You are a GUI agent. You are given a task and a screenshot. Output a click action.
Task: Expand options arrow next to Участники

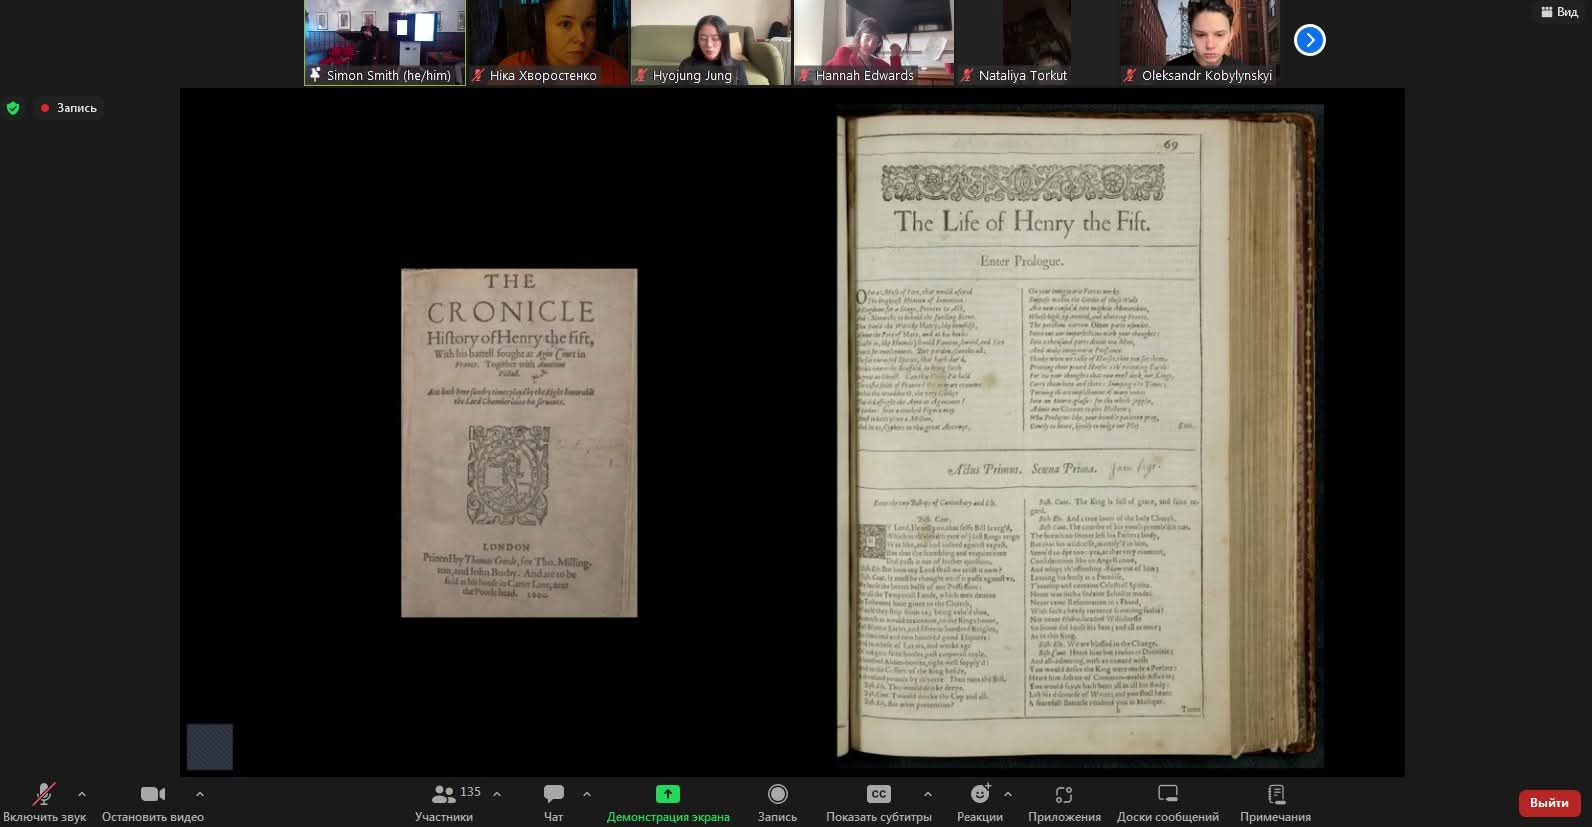point(497,794)
